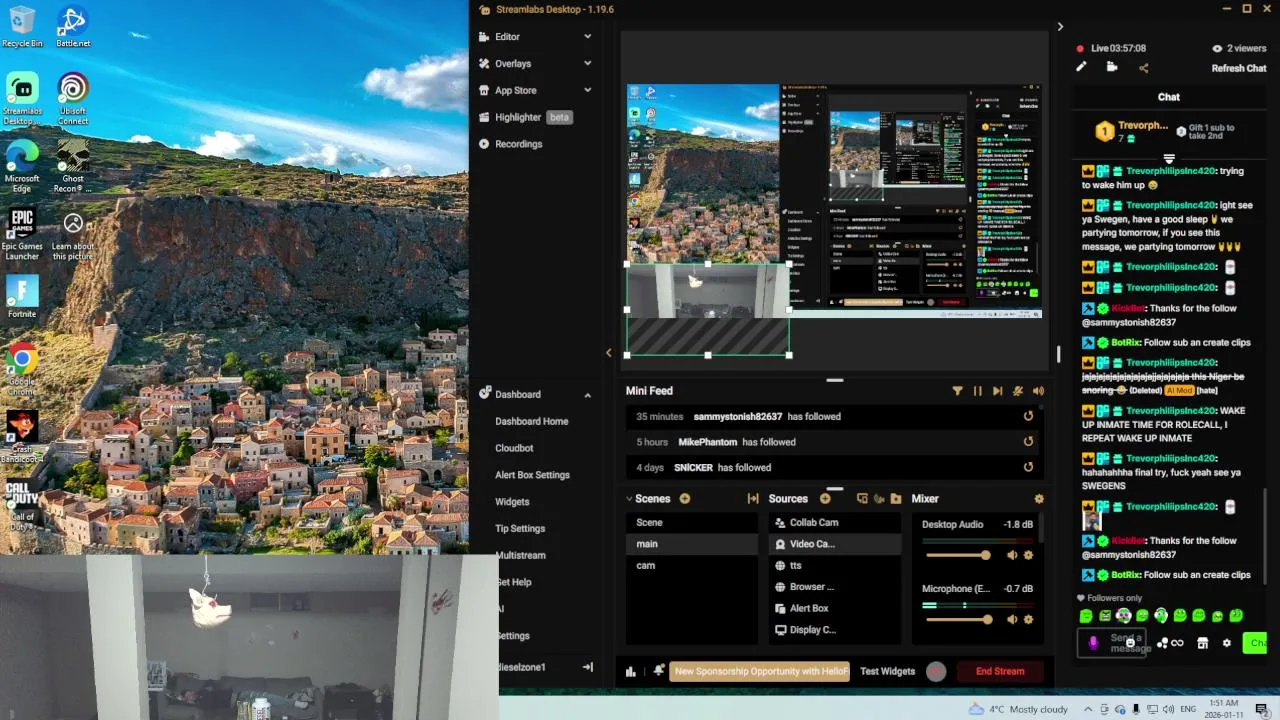Click Refresh Chat
The image size is (1280, 720).
pyautogui.click(x=1239, y=68)
